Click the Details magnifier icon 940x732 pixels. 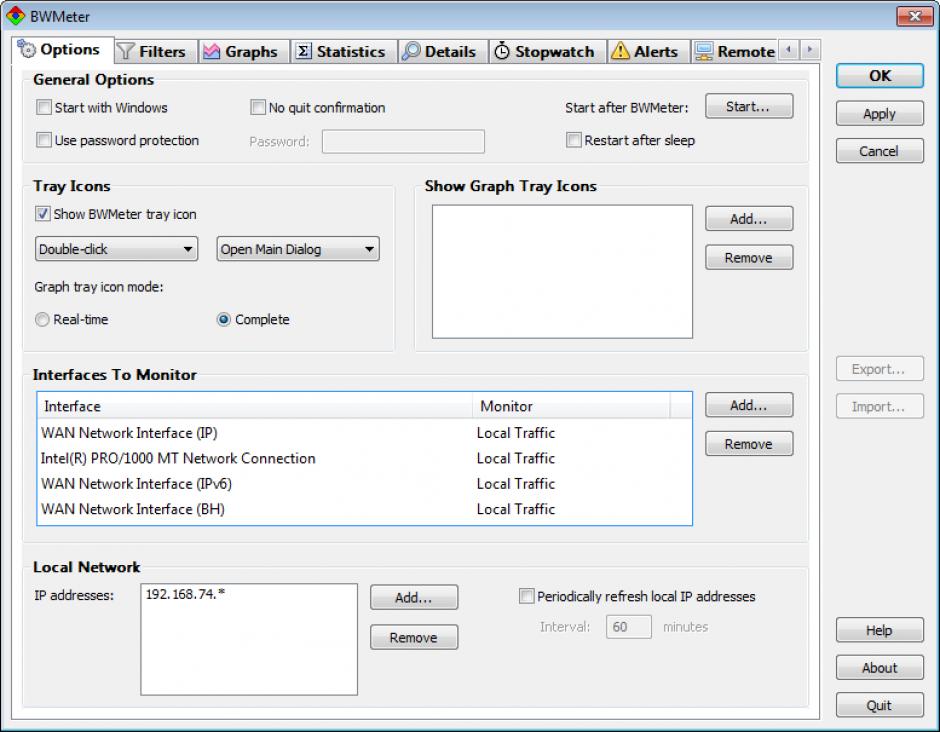click(411, 52)
